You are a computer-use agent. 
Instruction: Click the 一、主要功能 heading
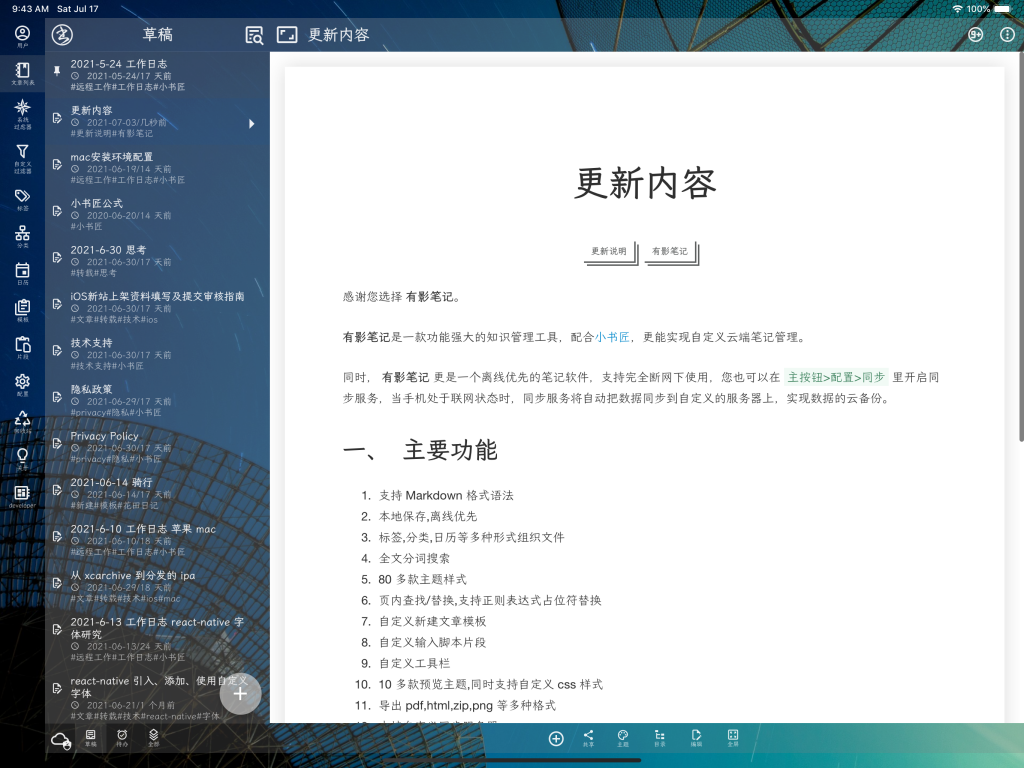pyautogui.click(x=420, y=450)
